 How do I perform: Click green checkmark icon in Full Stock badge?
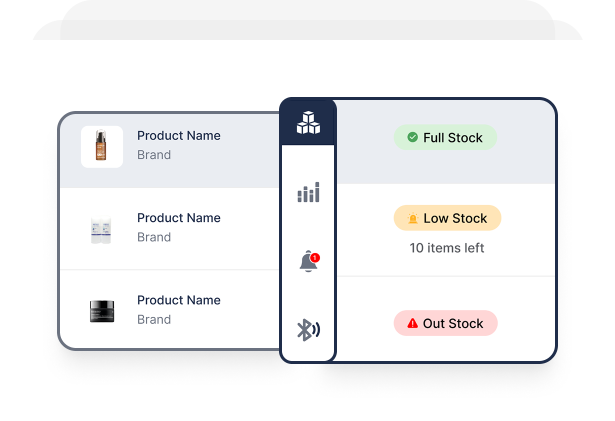pyautogui.click(x=412, y=138)
